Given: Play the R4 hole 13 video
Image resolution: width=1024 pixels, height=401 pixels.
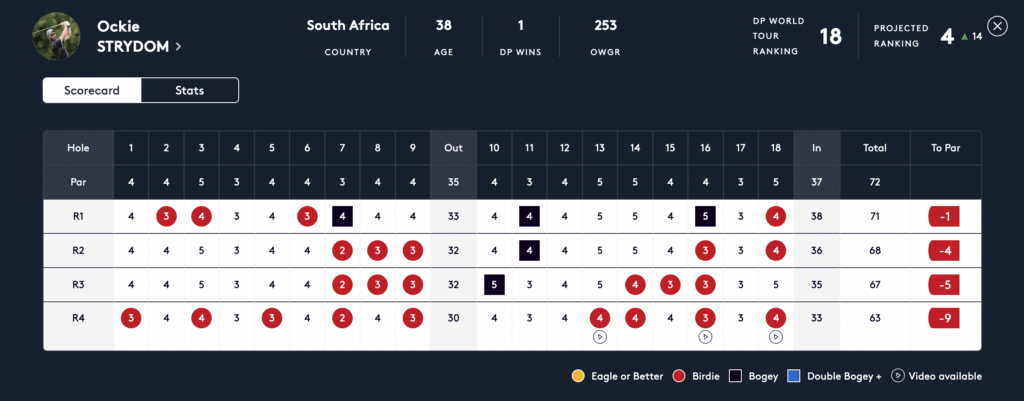Looking at the screenshot, I should point(600,337).
